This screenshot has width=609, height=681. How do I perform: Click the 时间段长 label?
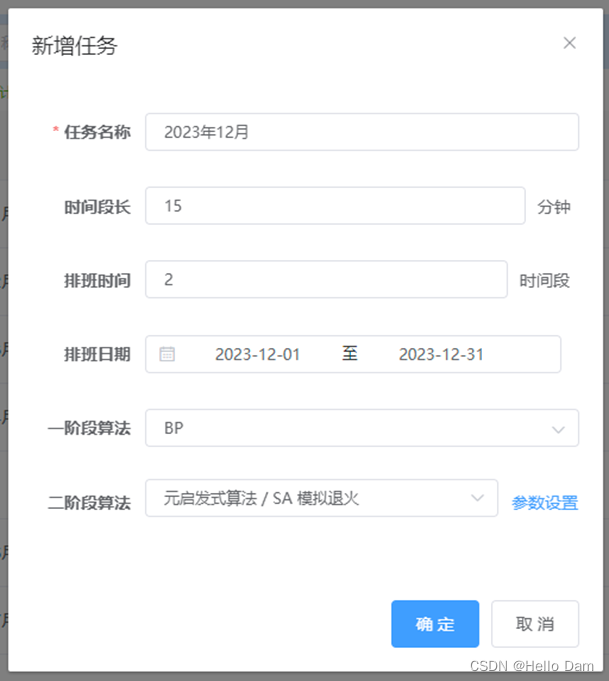pyautogui.click(x=97, y=207)
